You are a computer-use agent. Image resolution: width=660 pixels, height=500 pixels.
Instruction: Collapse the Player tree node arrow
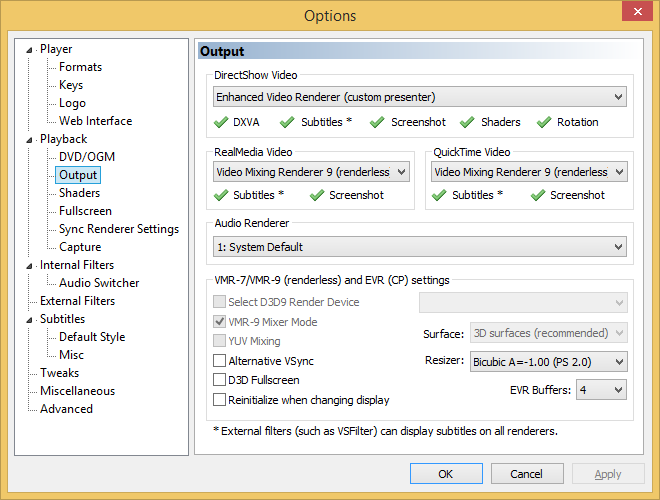[29, 50]
